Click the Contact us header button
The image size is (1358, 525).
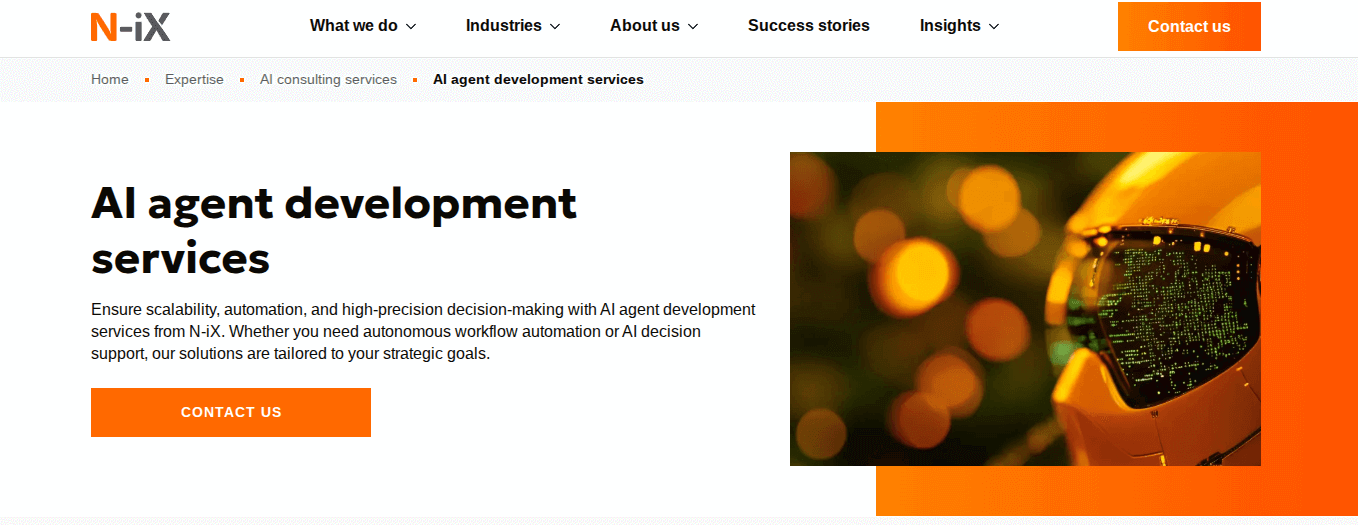click(1189, 26)
